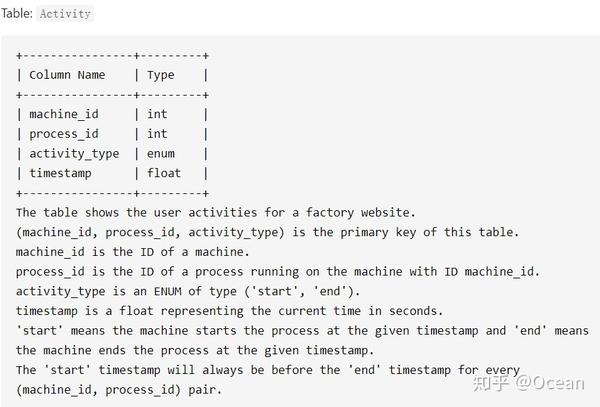Click the primary key description line
Viewport: 600px width, 407px height.
(267, 232)
